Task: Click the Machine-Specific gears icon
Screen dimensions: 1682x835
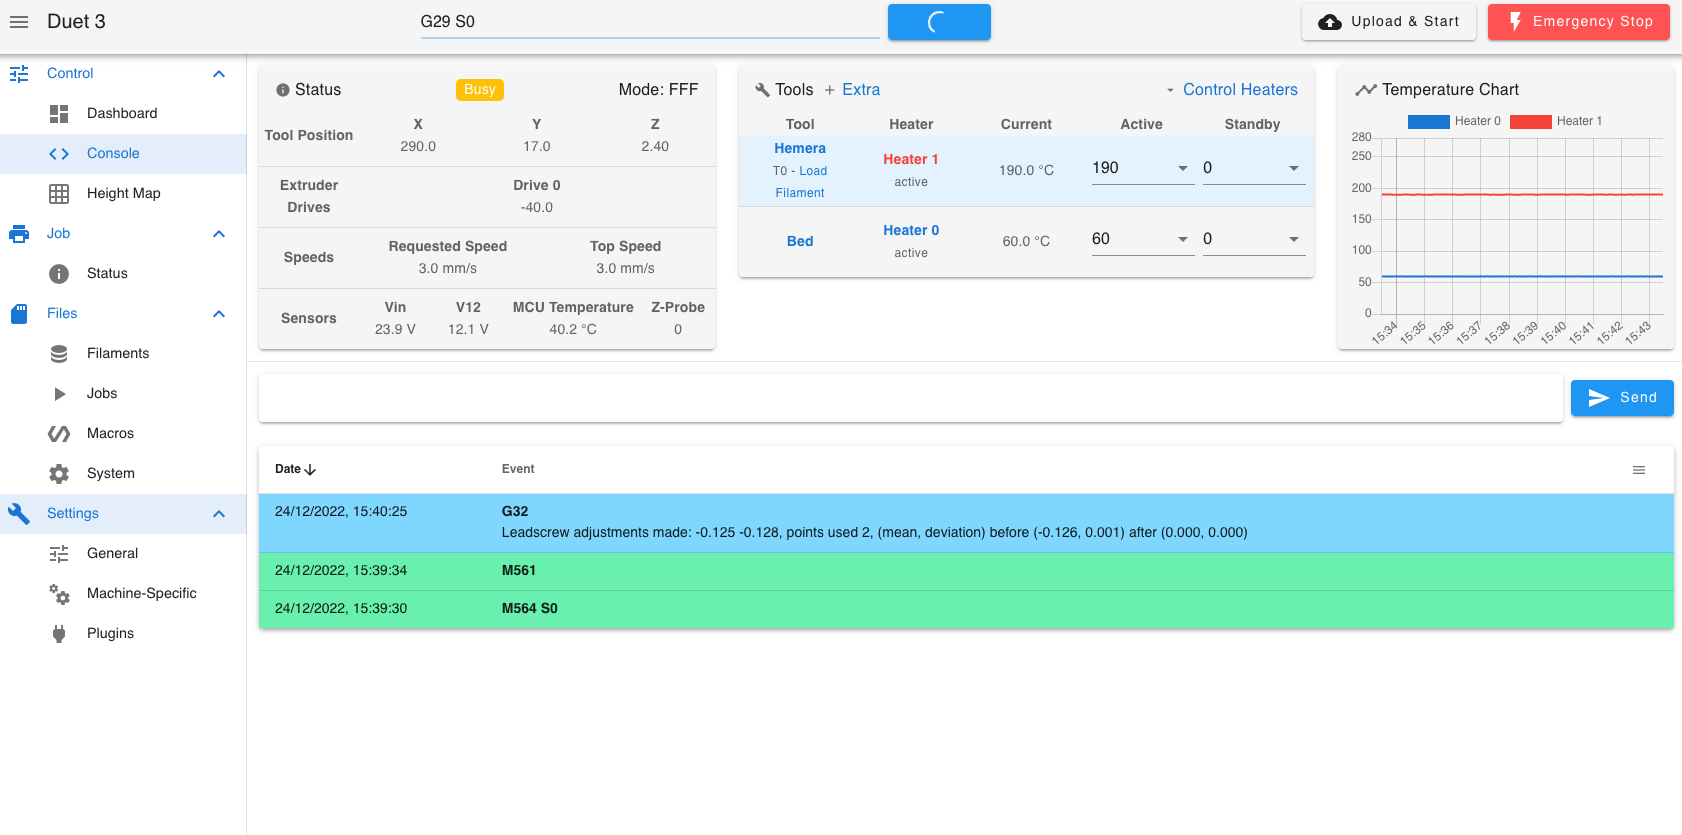Action: [59, 594]
